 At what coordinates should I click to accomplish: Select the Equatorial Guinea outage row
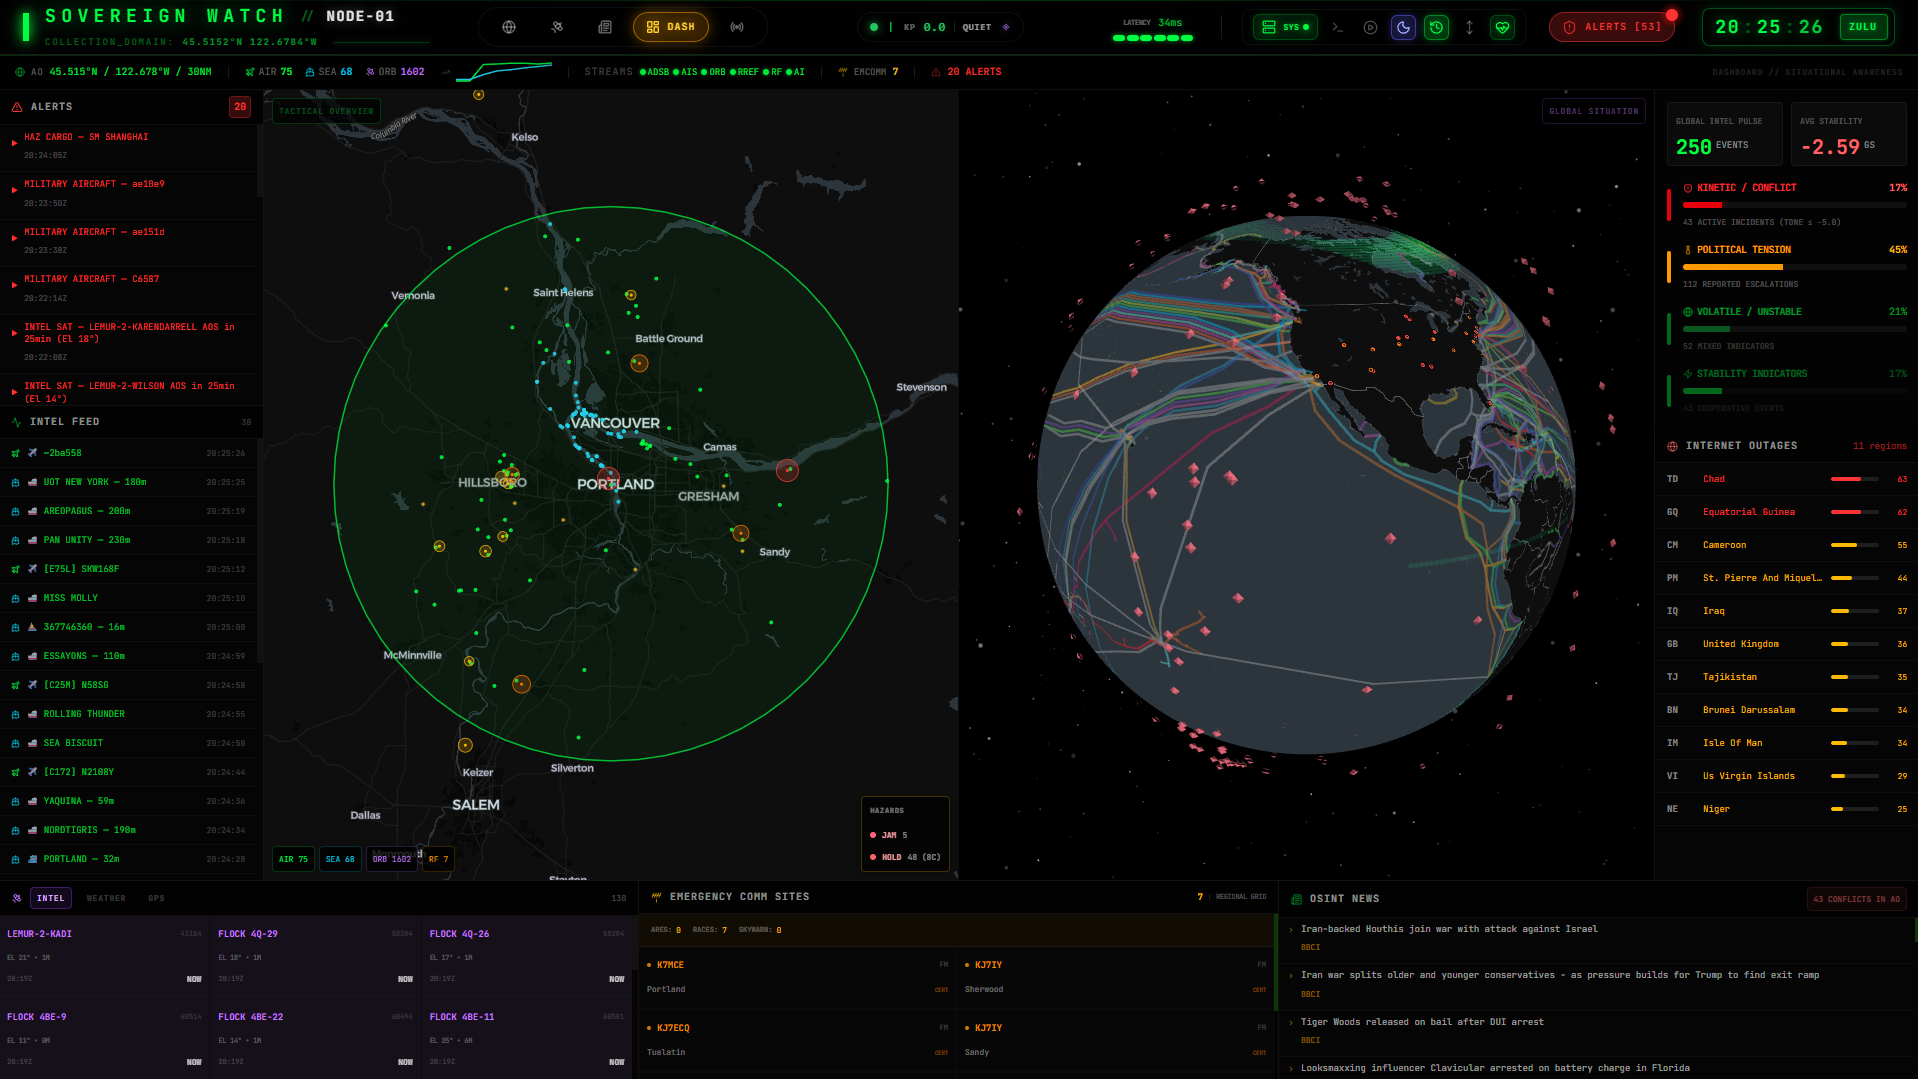tap(1786, 512)
